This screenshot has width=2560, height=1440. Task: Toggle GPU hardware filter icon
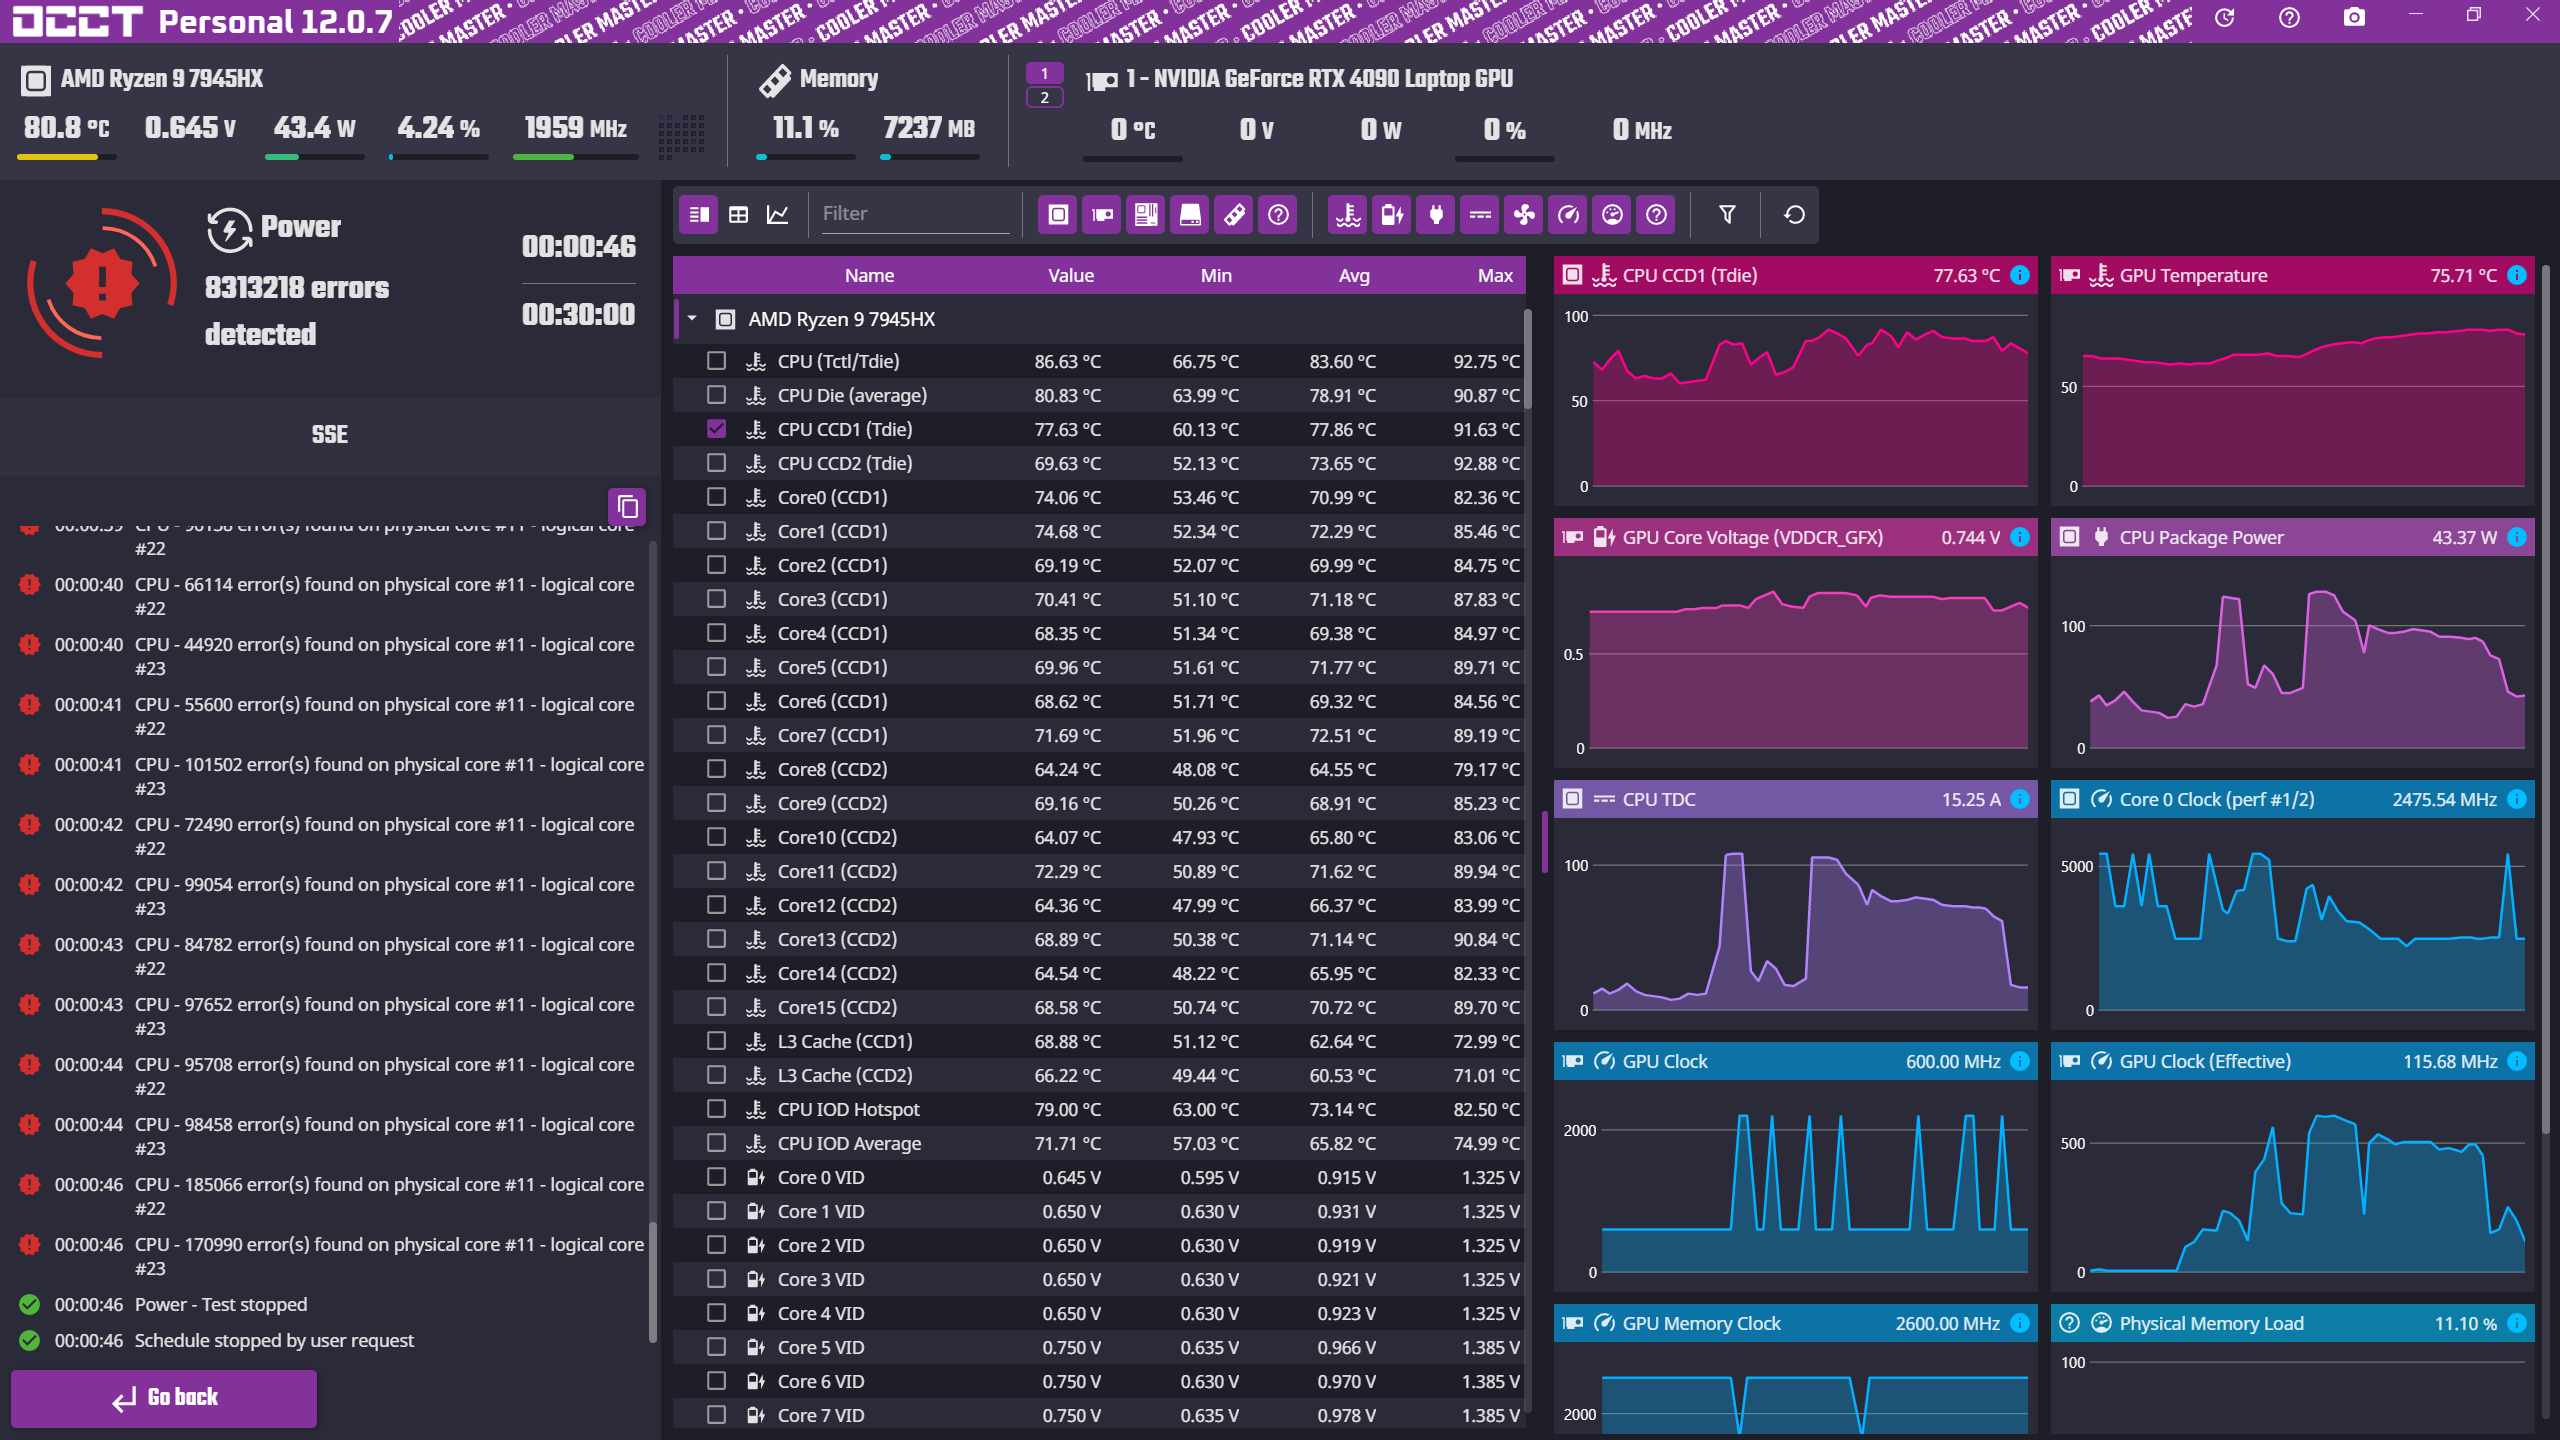[x=1102, y=214]
